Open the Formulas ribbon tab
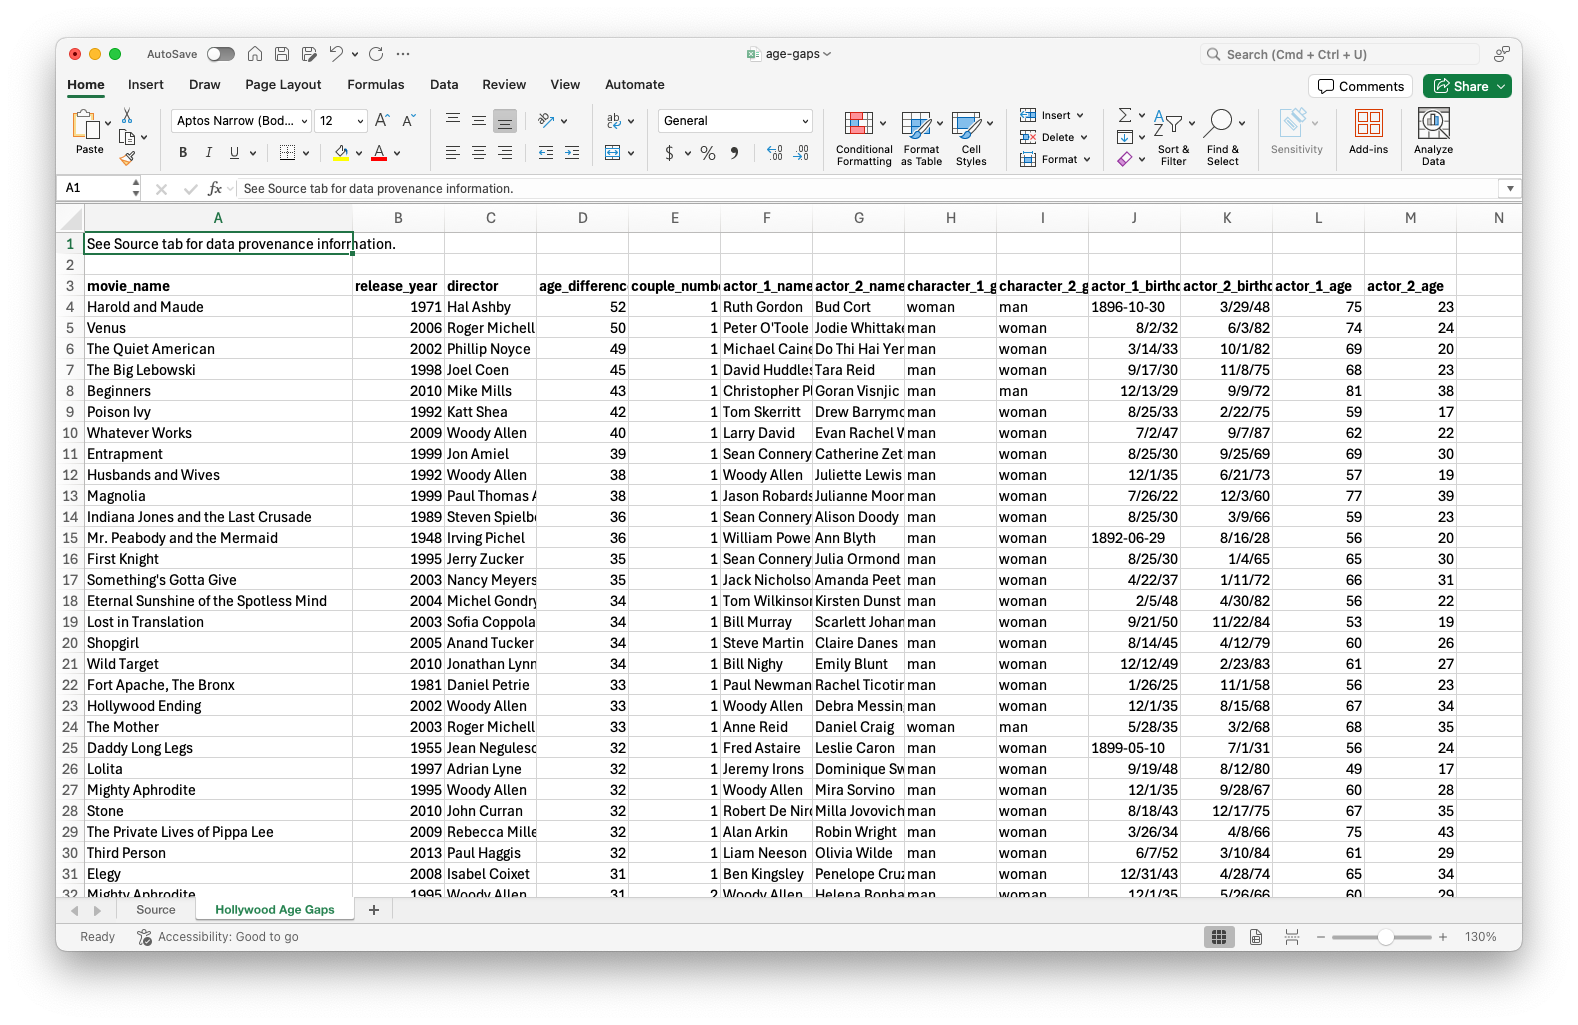Viewport: 1578px width, 1025px height. (375, 85)
